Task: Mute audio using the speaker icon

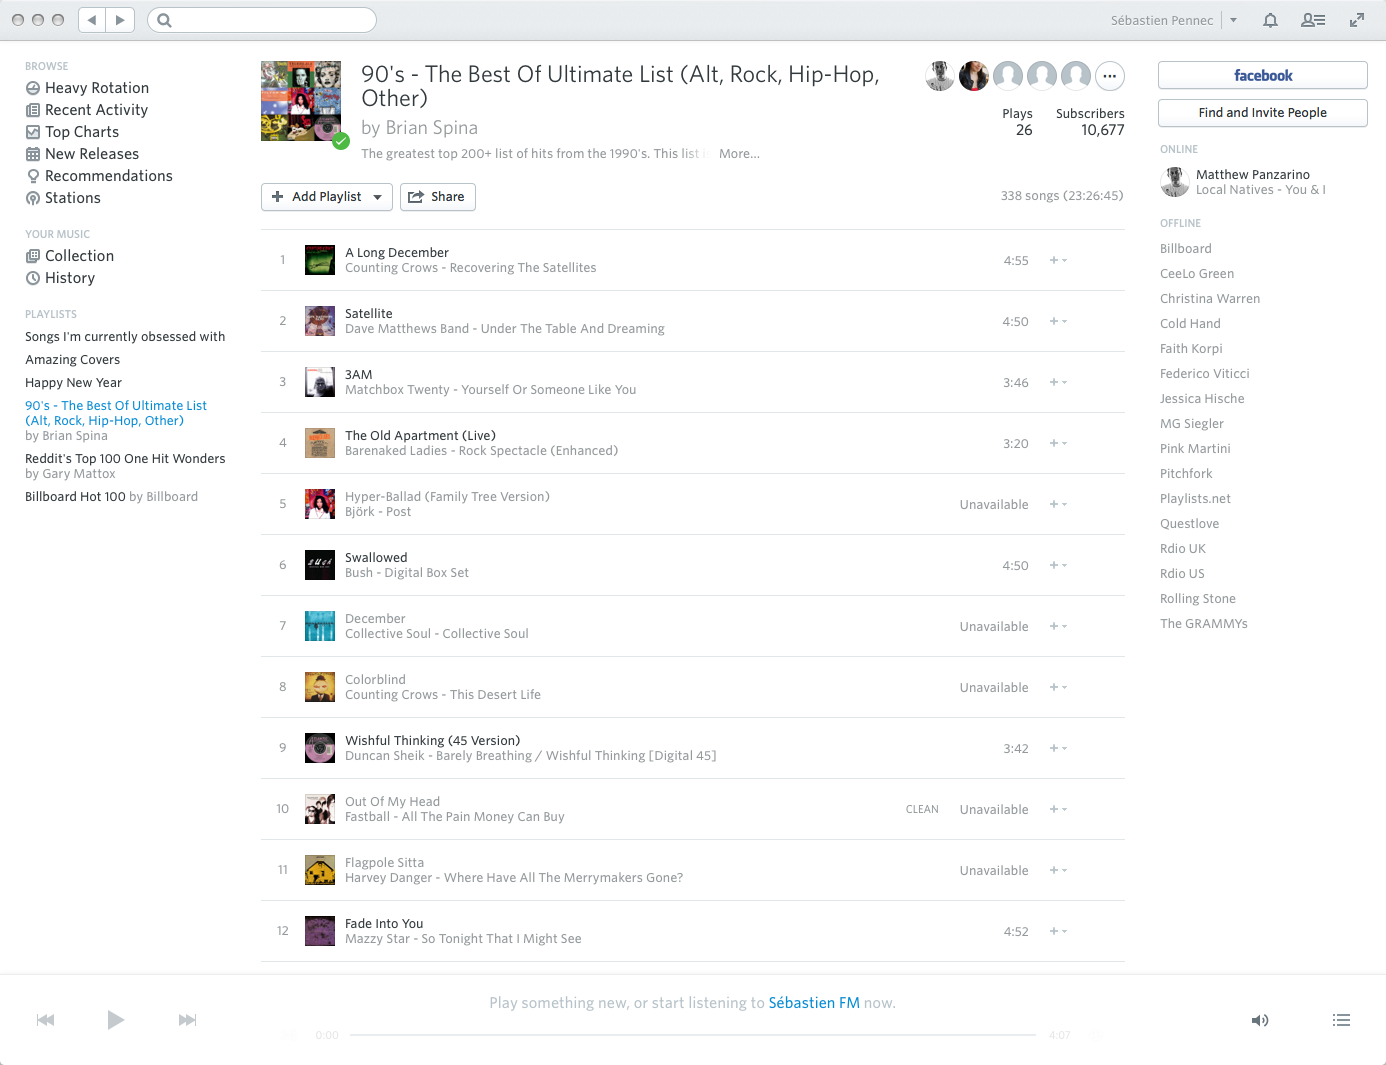Action: (1260, 1020)
